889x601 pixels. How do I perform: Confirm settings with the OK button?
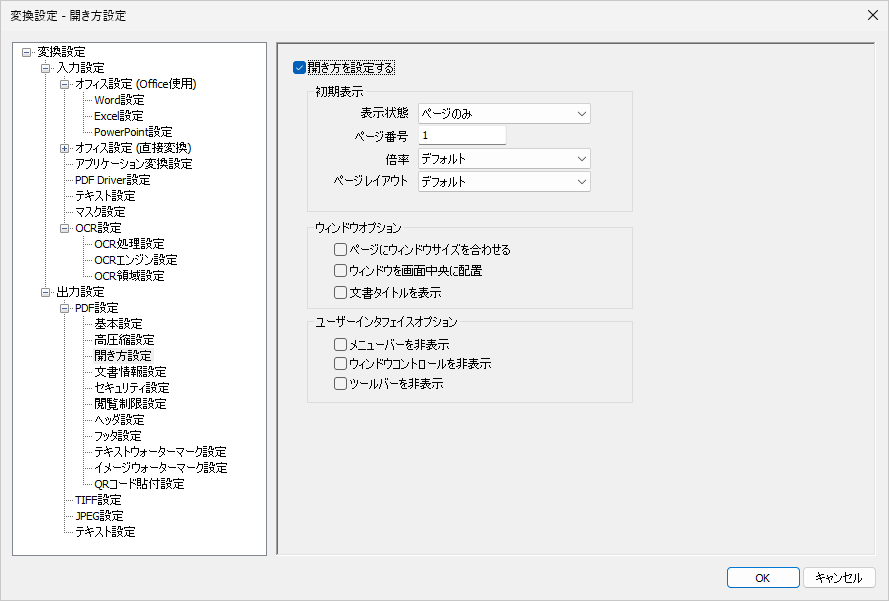tap(762, 577)
